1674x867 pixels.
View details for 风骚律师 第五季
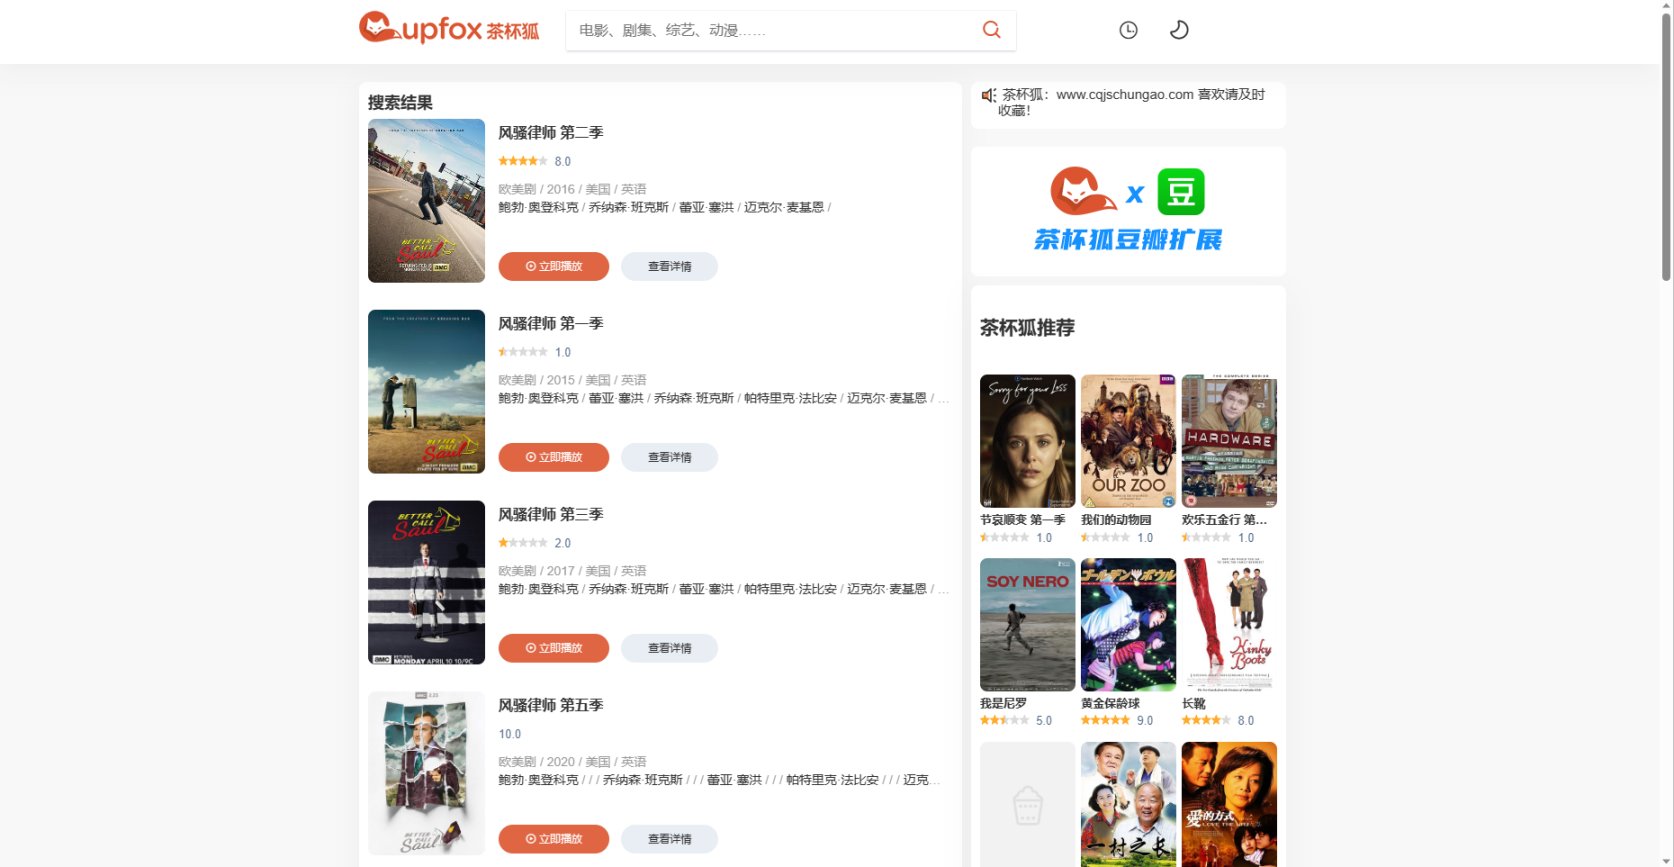669,839
